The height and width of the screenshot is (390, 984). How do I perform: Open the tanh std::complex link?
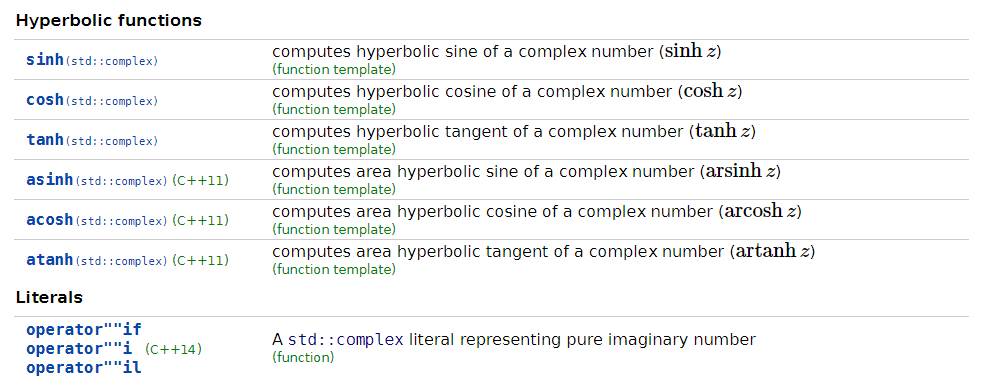(92, 140)
